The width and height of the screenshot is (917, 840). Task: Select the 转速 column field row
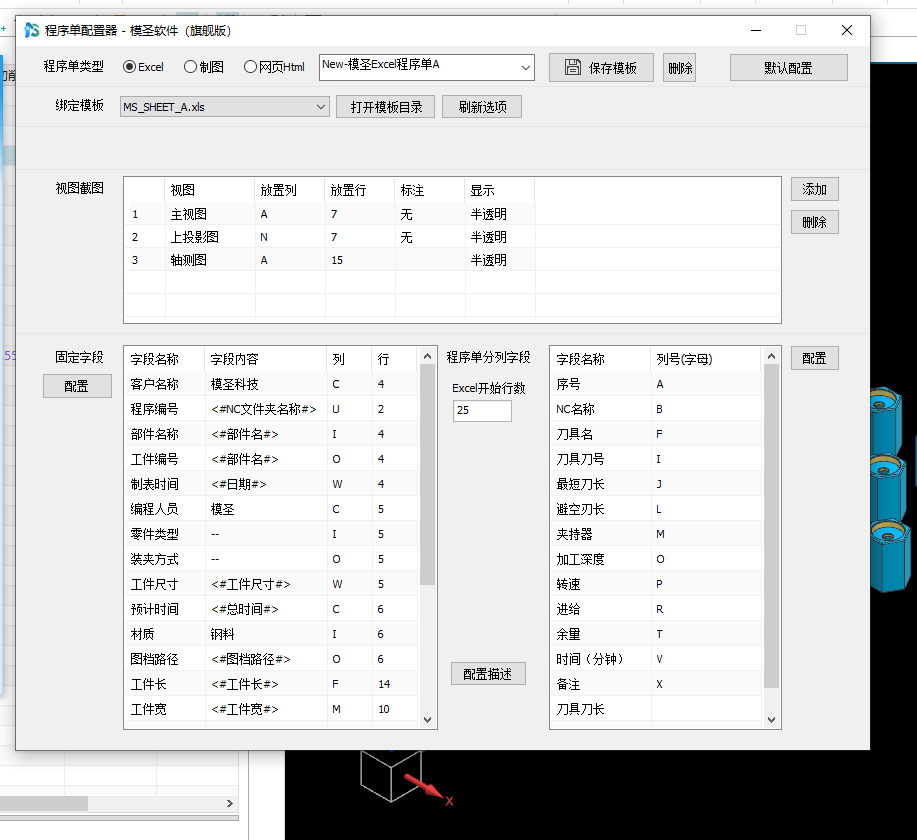point(657,584)
